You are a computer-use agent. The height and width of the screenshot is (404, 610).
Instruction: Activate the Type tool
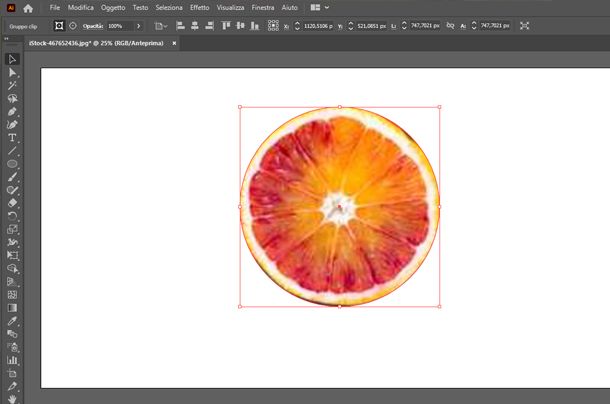(x=12, y=138)
